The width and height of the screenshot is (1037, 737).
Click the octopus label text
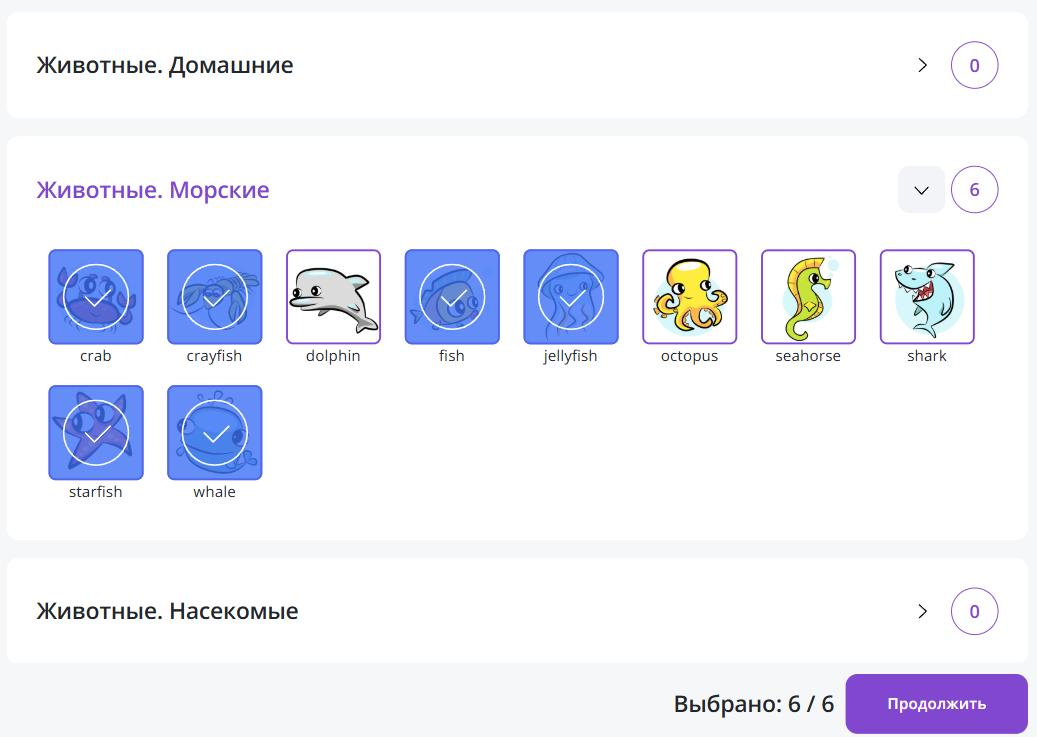coord(690,356)
